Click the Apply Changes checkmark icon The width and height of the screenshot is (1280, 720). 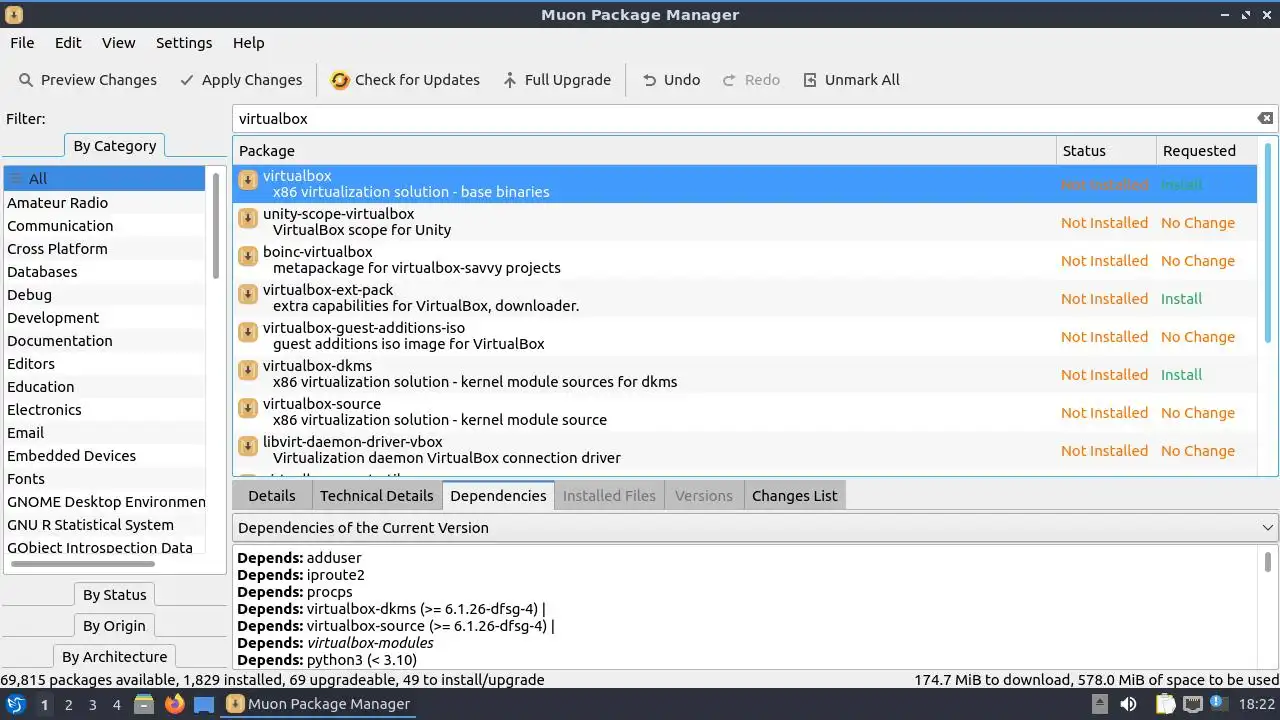[x=186, y=80]
